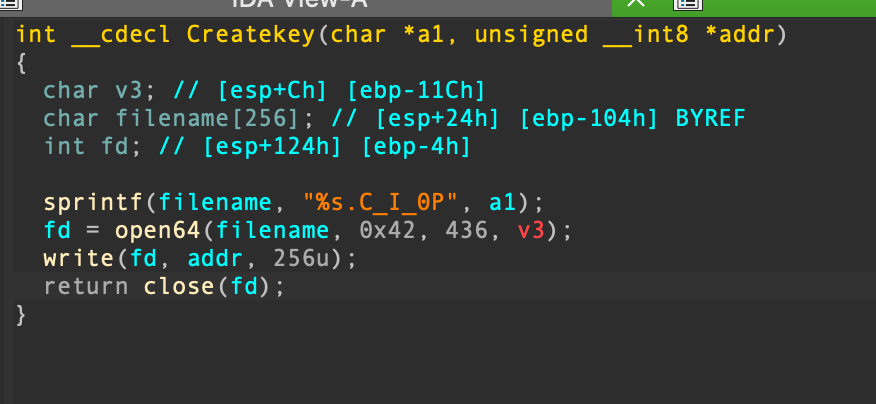
Task: Select the Createkey function name
Action: 250,36
